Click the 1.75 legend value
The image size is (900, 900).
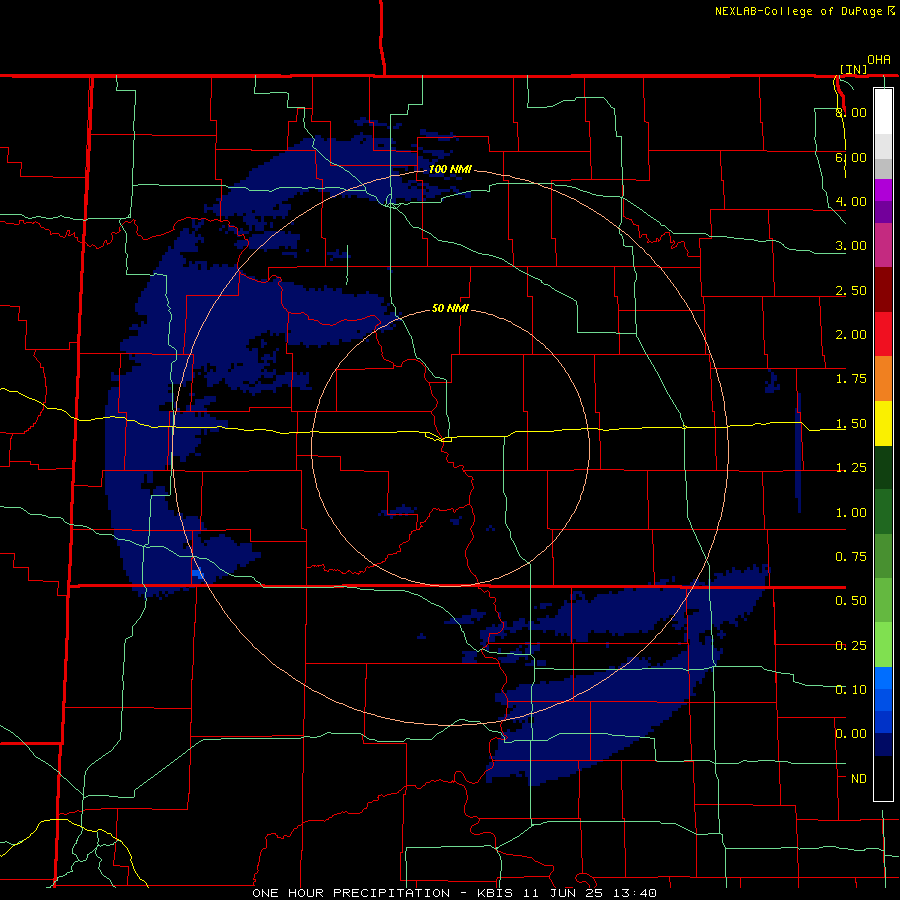(851, 379)
